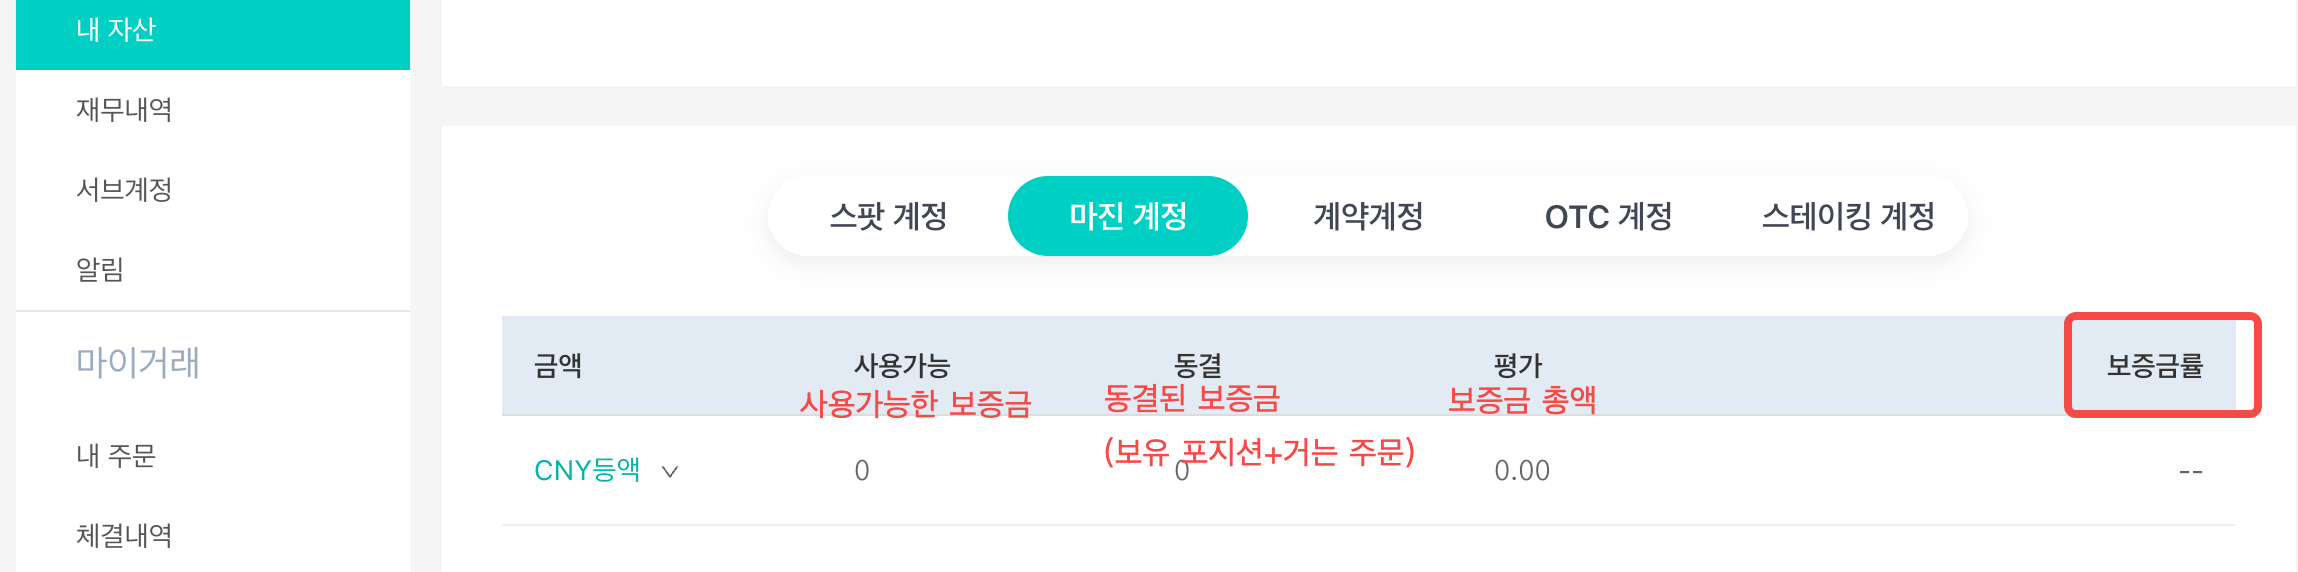Screen dimensions: 2298x572
Task: Click the 금액 column header
Action: pyautogui.click(x=558, y=366)
